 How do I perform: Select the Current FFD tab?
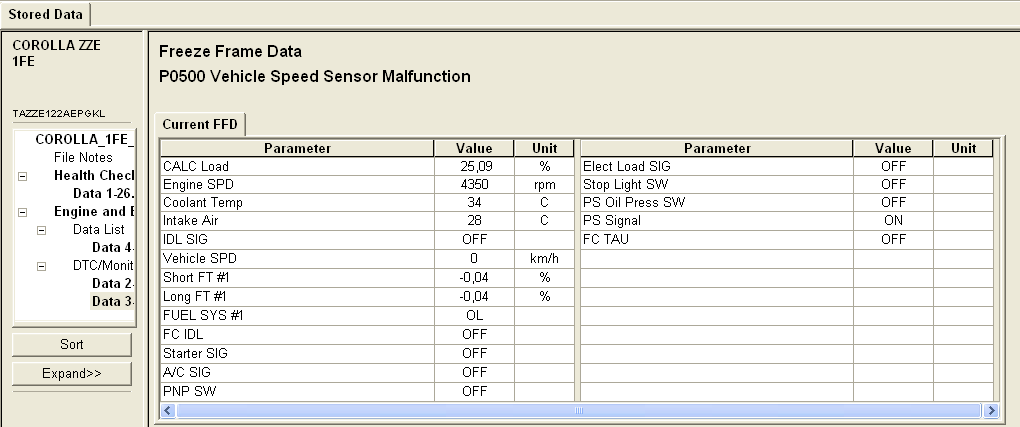pos(200,124)
